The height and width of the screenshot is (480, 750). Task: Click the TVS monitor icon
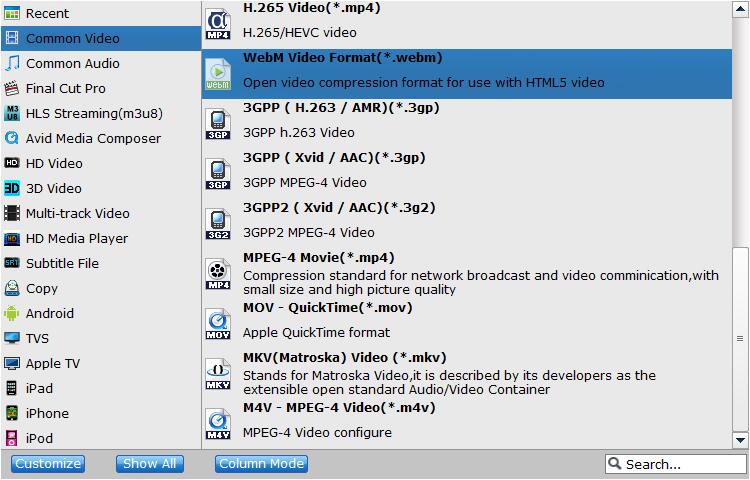click(11, 338)
